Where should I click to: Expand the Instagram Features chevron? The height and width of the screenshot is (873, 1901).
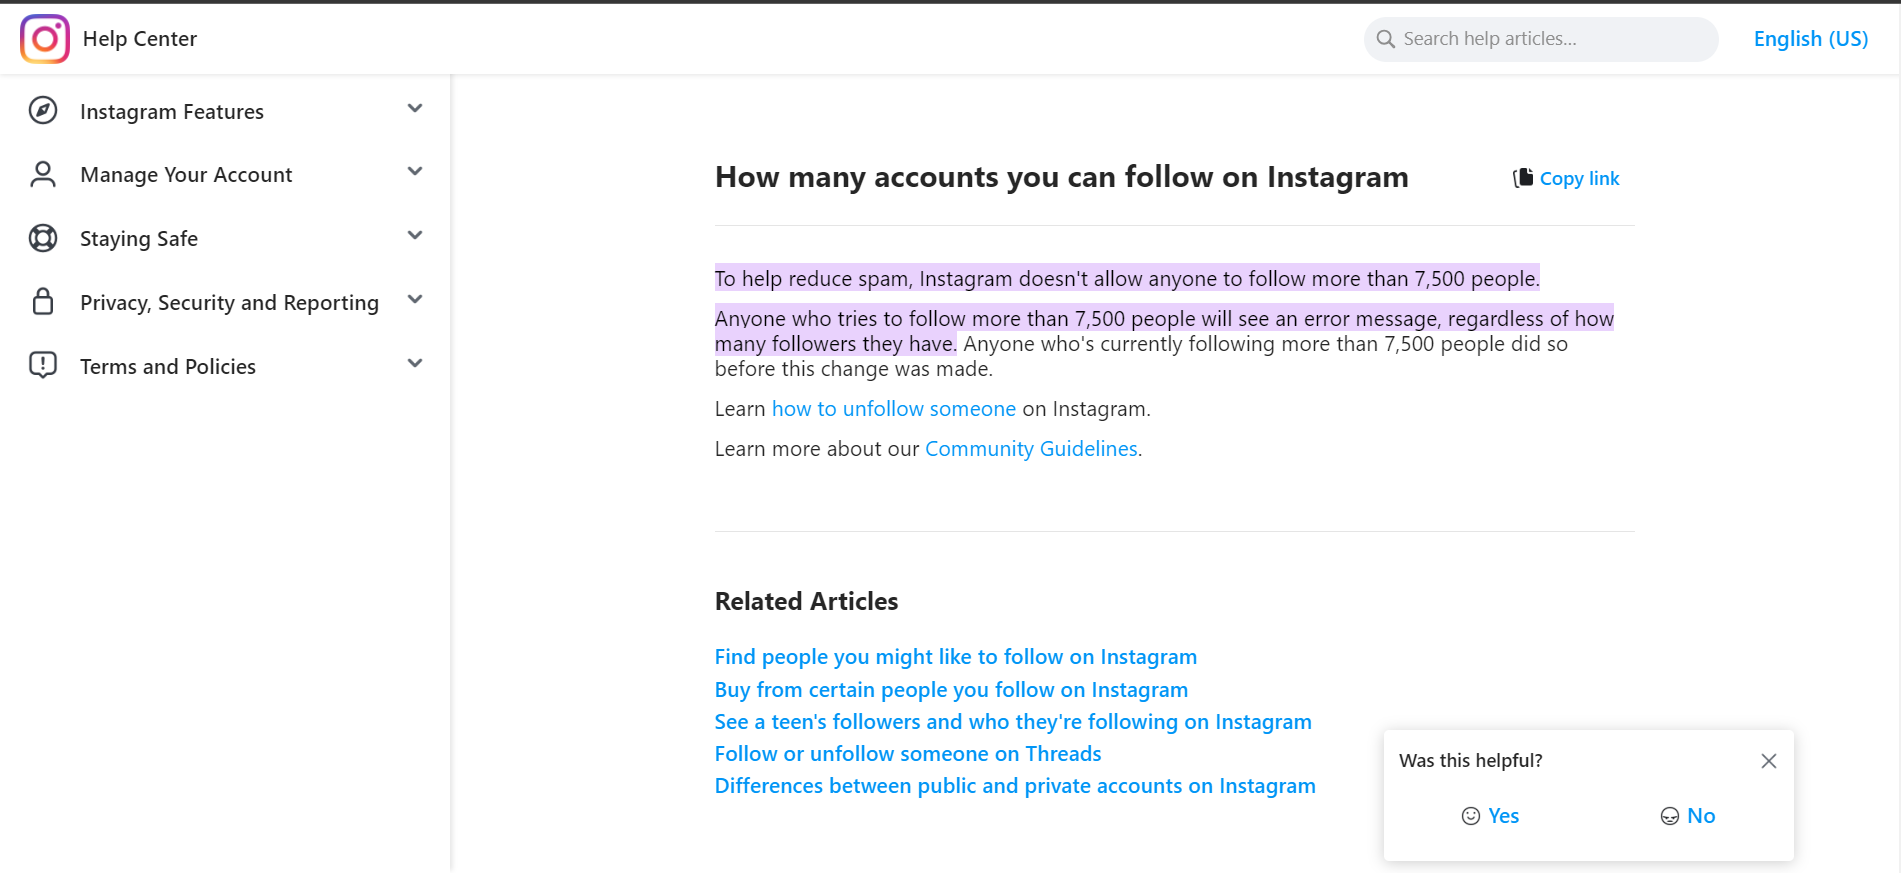coord(415,108)
